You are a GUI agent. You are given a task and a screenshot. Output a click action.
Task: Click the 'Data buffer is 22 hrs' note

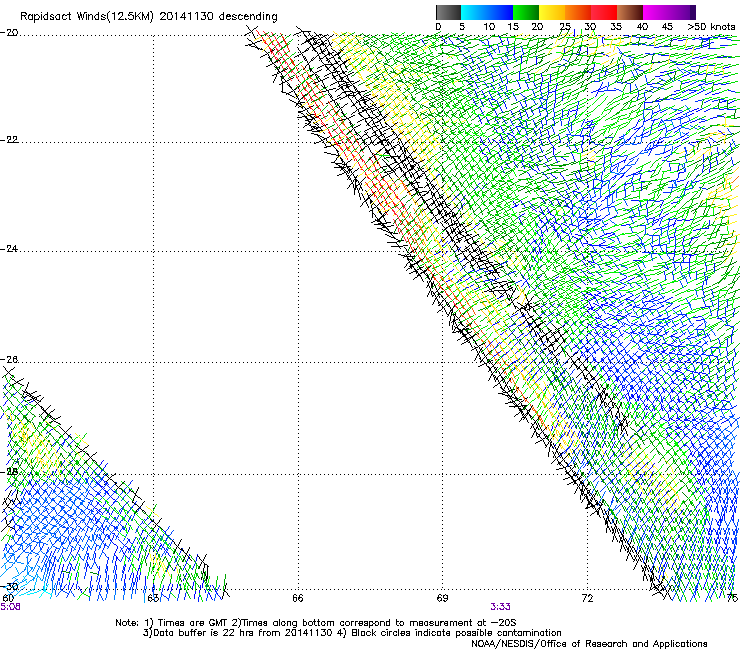(x=352, y=633)
